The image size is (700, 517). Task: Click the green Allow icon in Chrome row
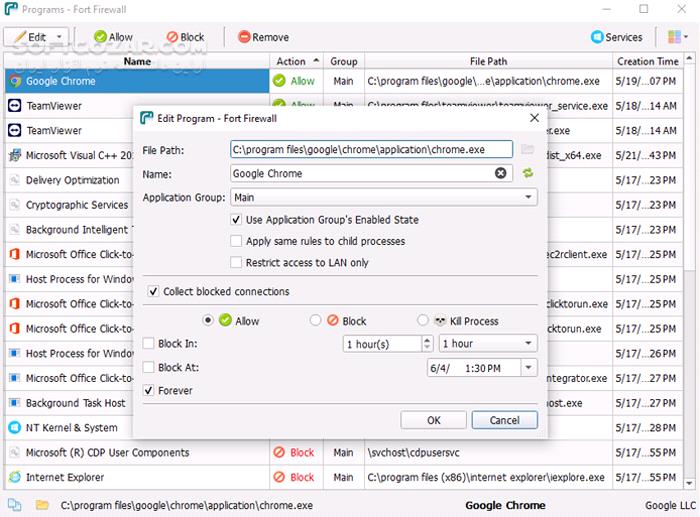click(x=279, y=81)
